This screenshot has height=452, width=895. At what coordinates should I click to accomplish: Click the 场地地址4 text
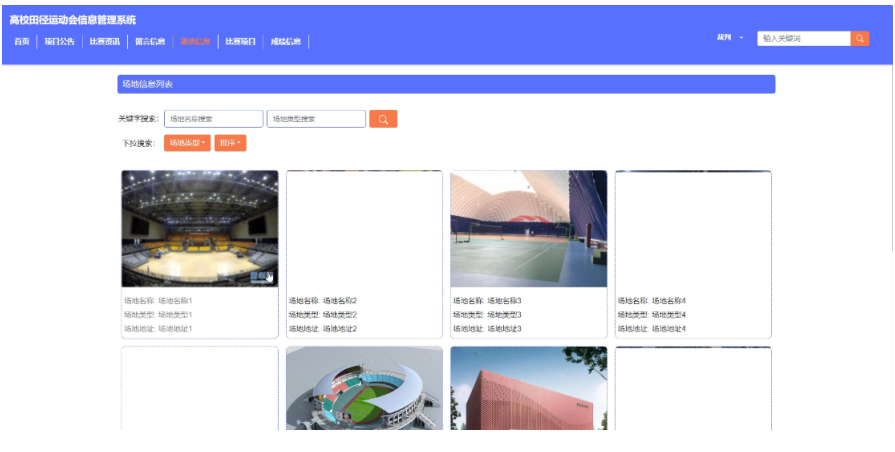(x=669, y=329)
